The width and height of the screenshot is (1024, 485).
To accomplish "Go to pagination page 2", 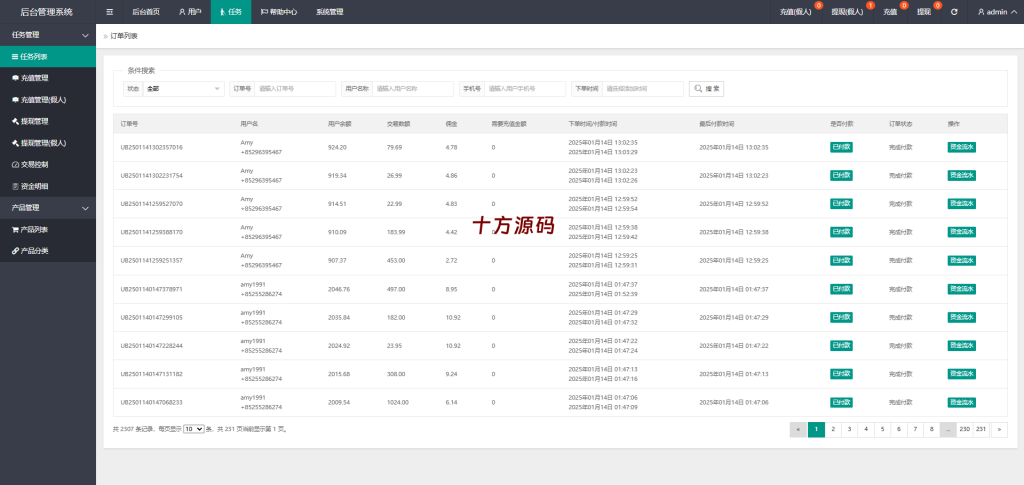I will 833,430.
